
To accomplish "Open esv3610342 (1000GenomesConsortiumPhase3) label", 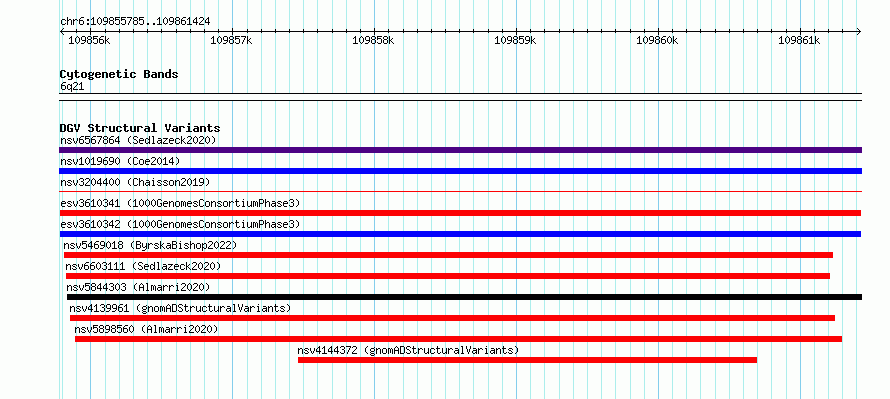I will [180, 224].
